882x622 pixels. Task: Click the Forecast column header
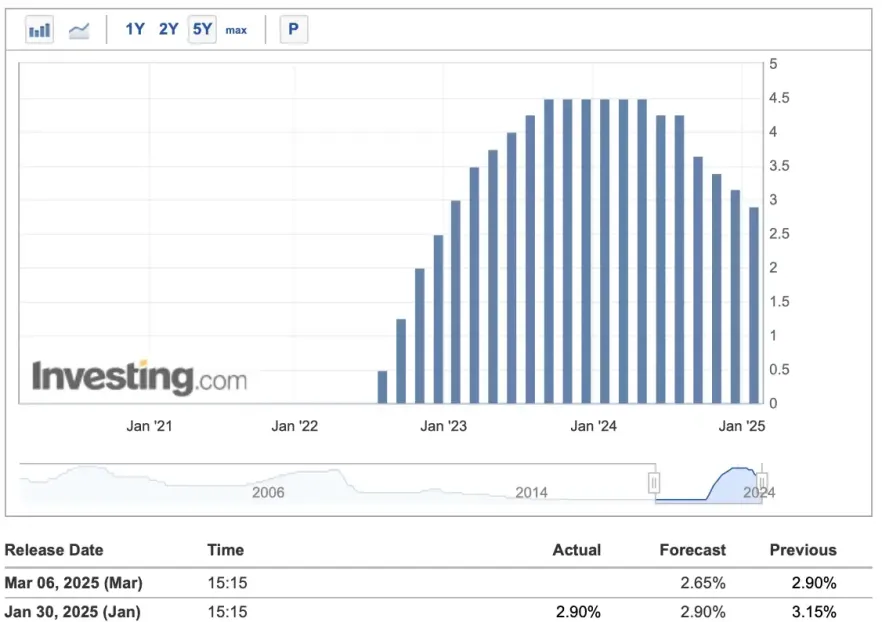click(x=693, y=550)
